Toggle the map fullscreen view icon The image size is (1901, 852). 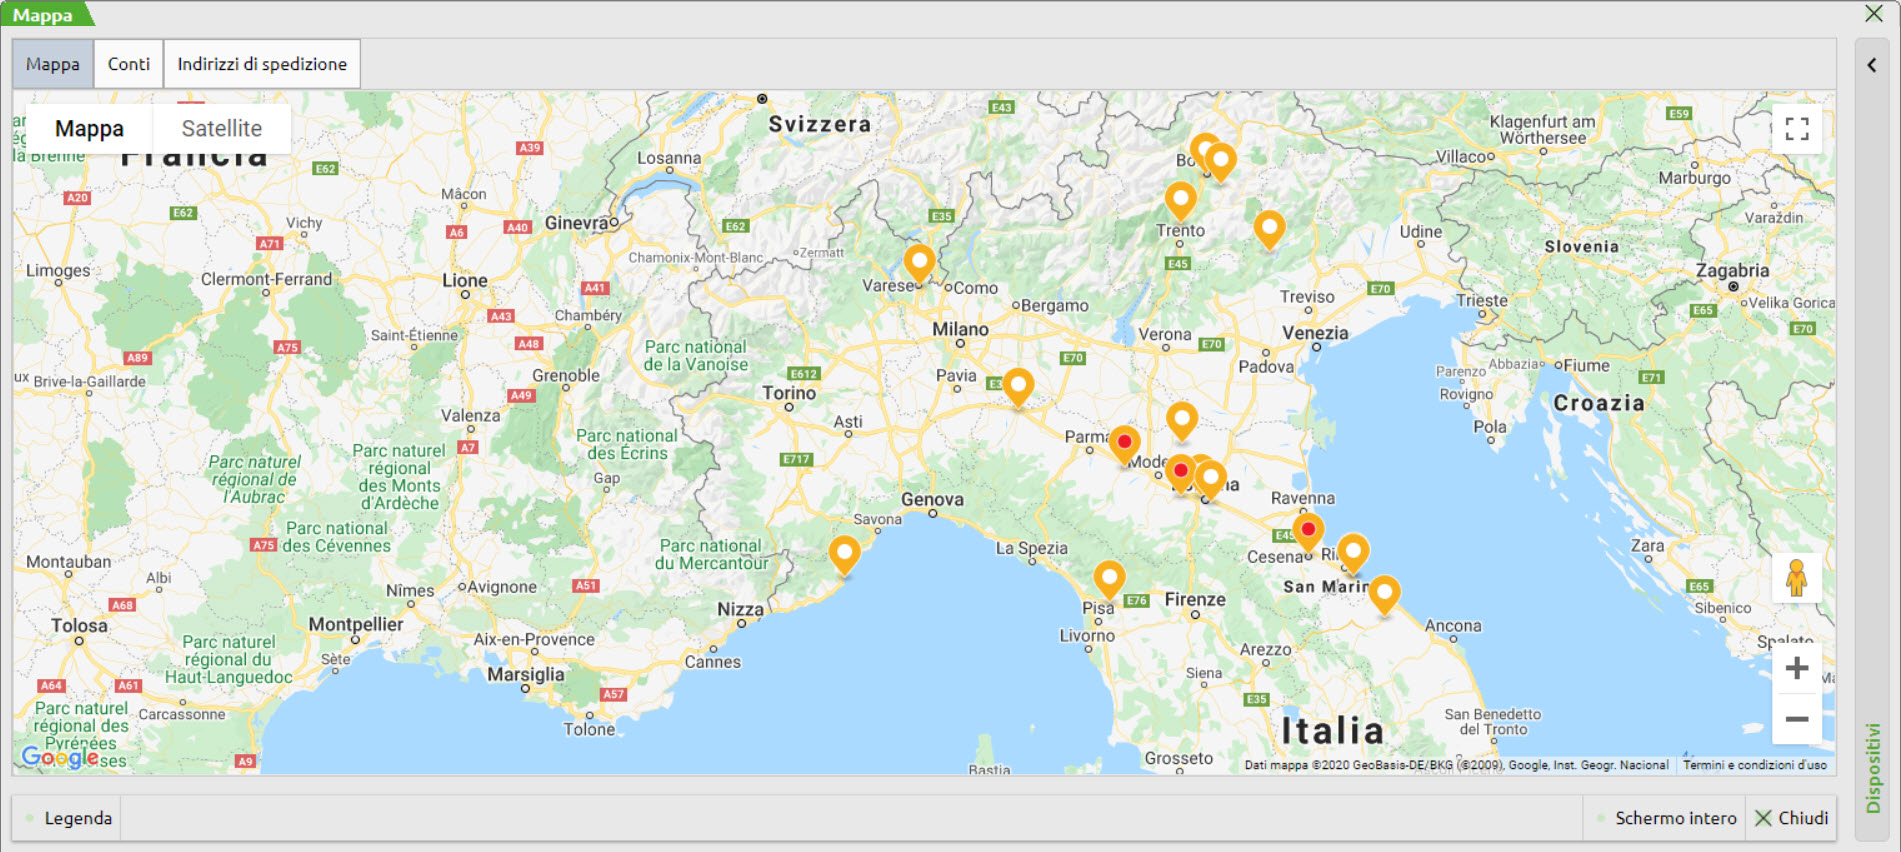[x=1796, y=129]
